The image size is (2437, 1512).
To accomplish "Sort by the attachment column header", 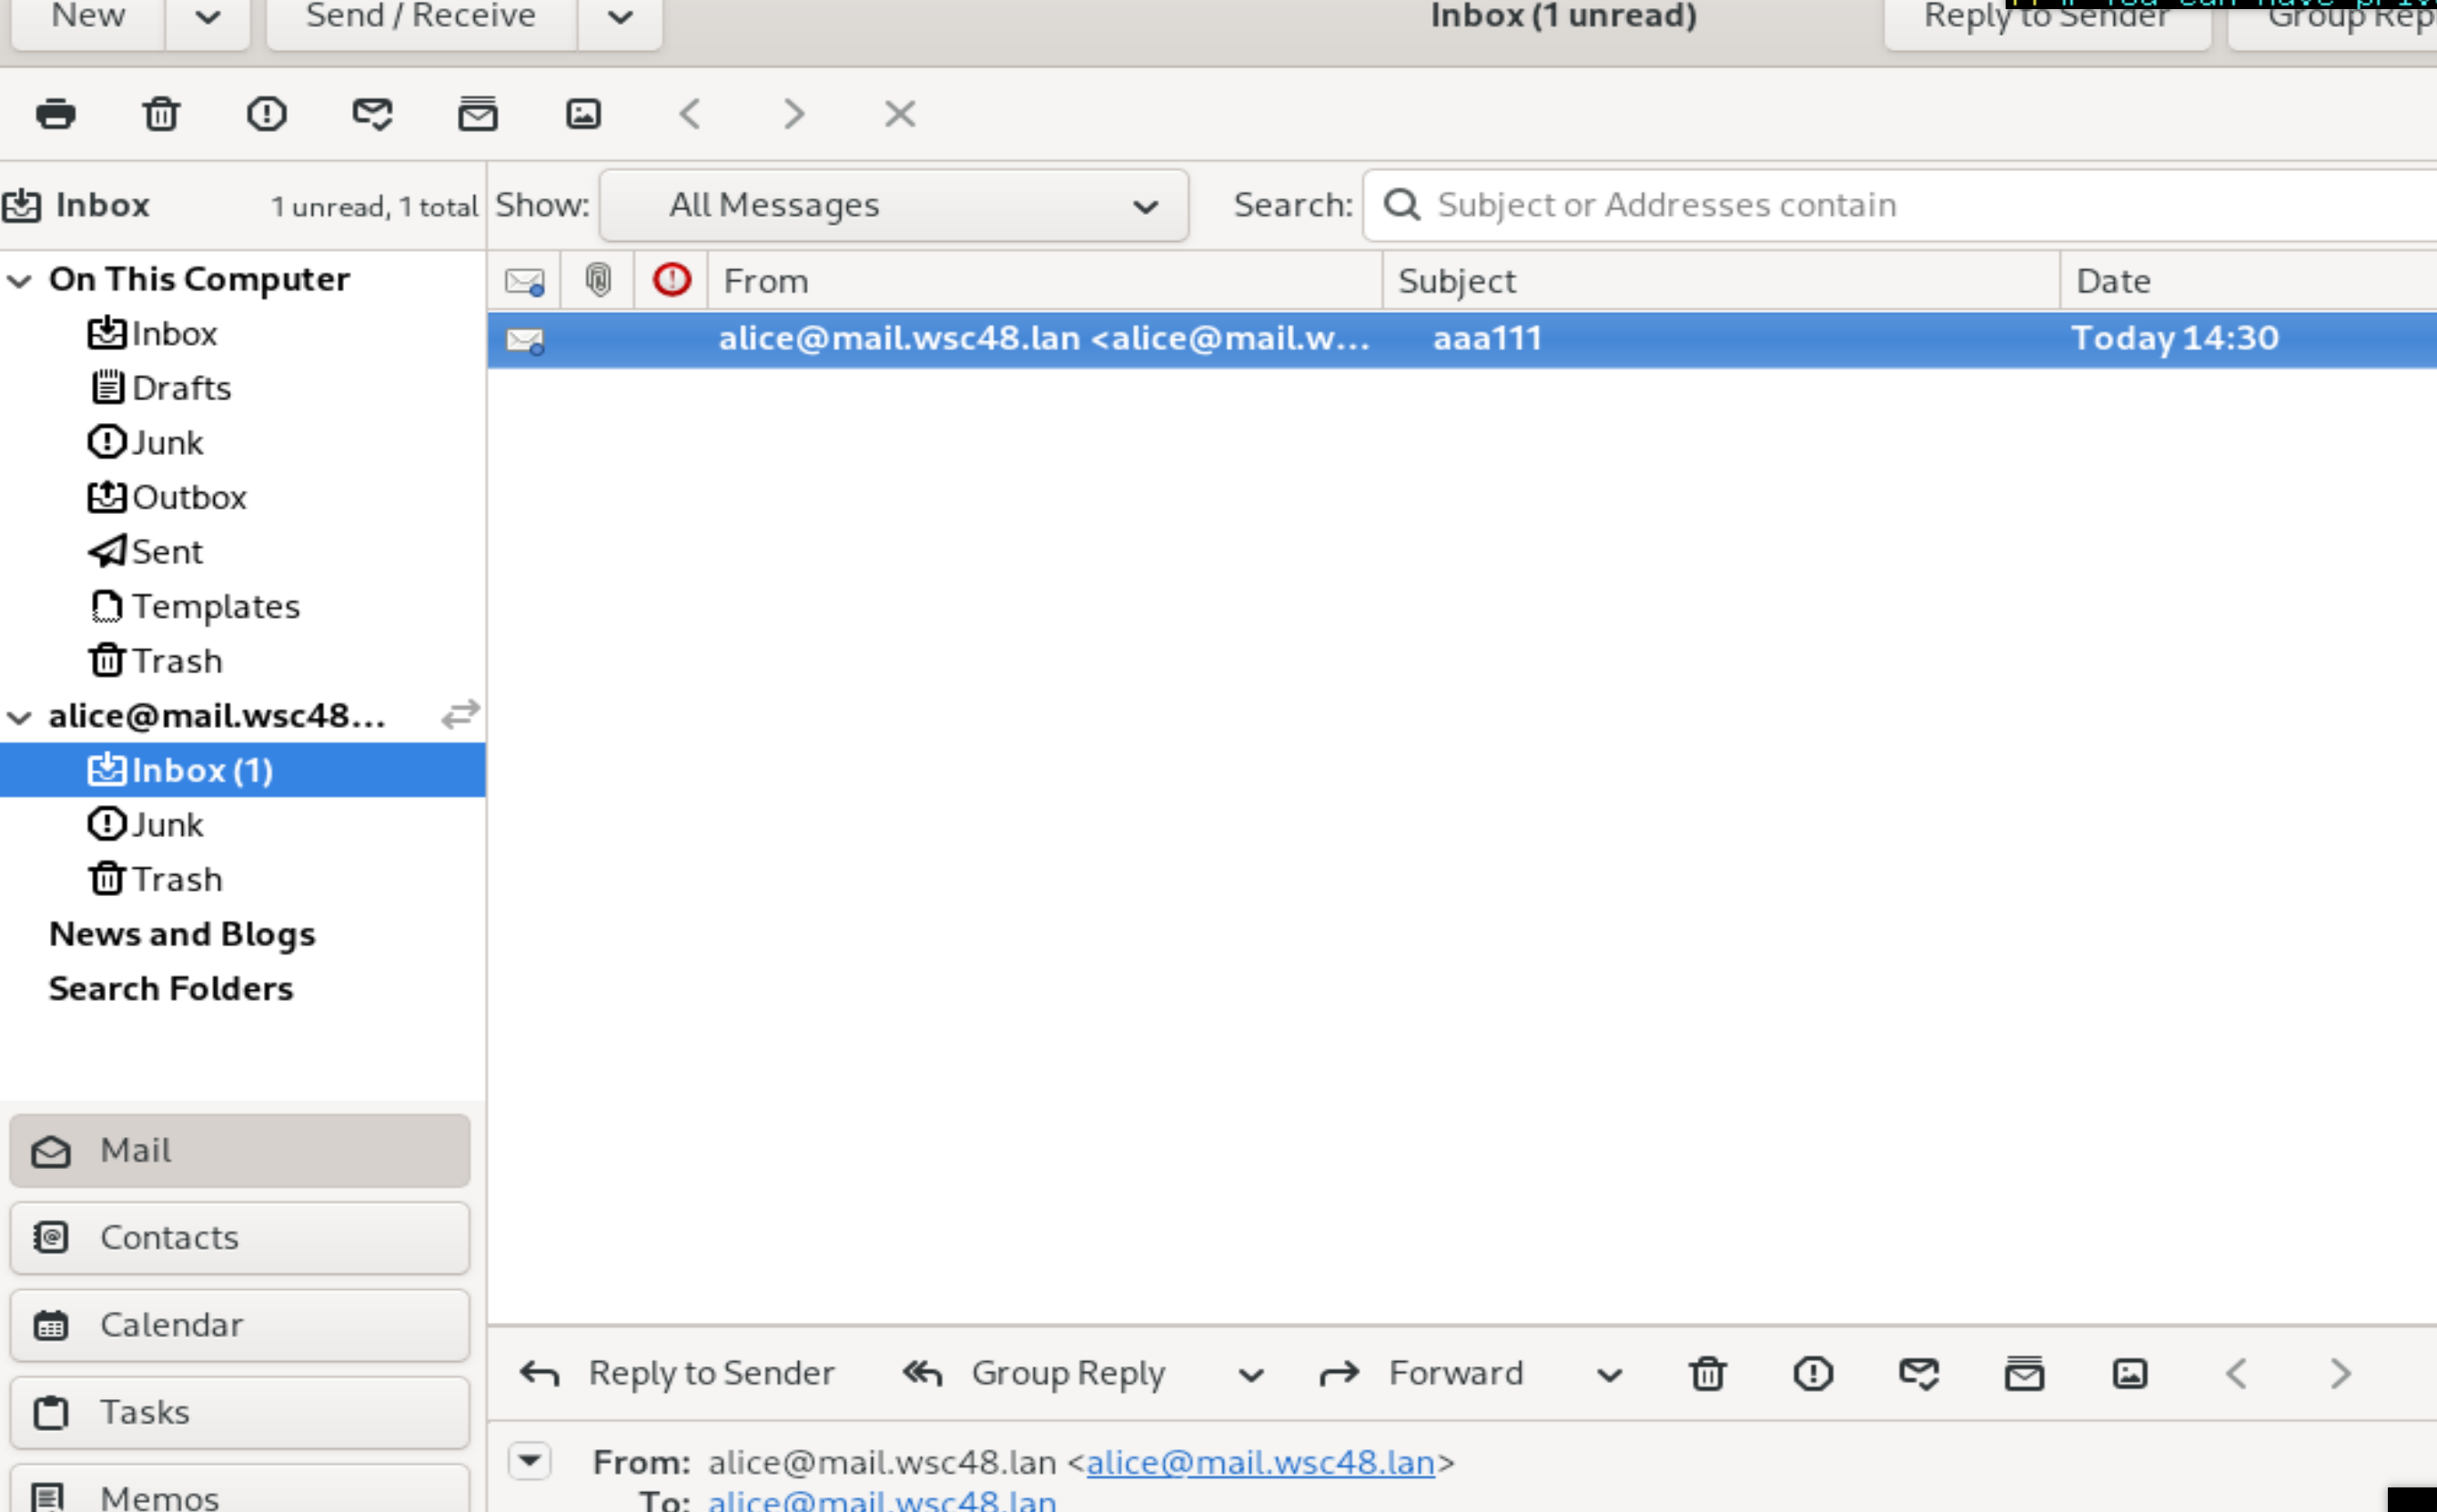I will [598, 280].
